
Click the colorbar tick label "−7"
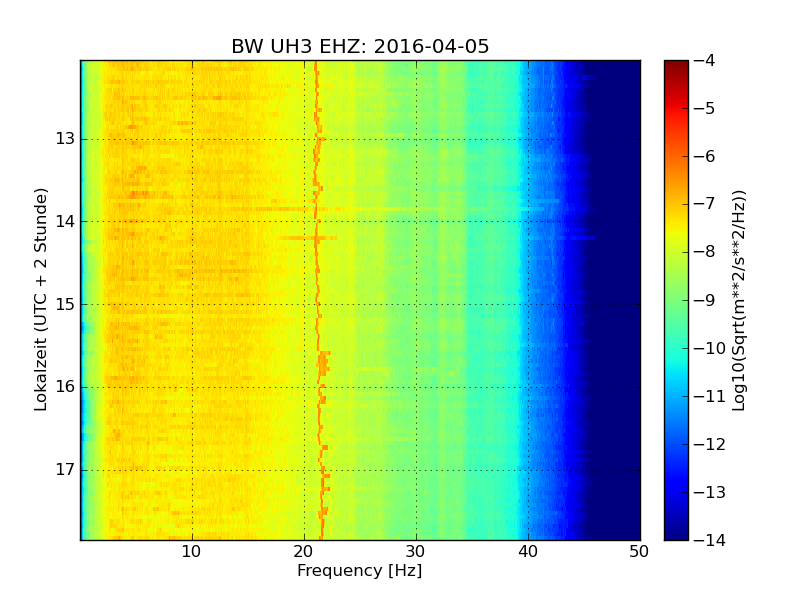[x=705, y=204]
